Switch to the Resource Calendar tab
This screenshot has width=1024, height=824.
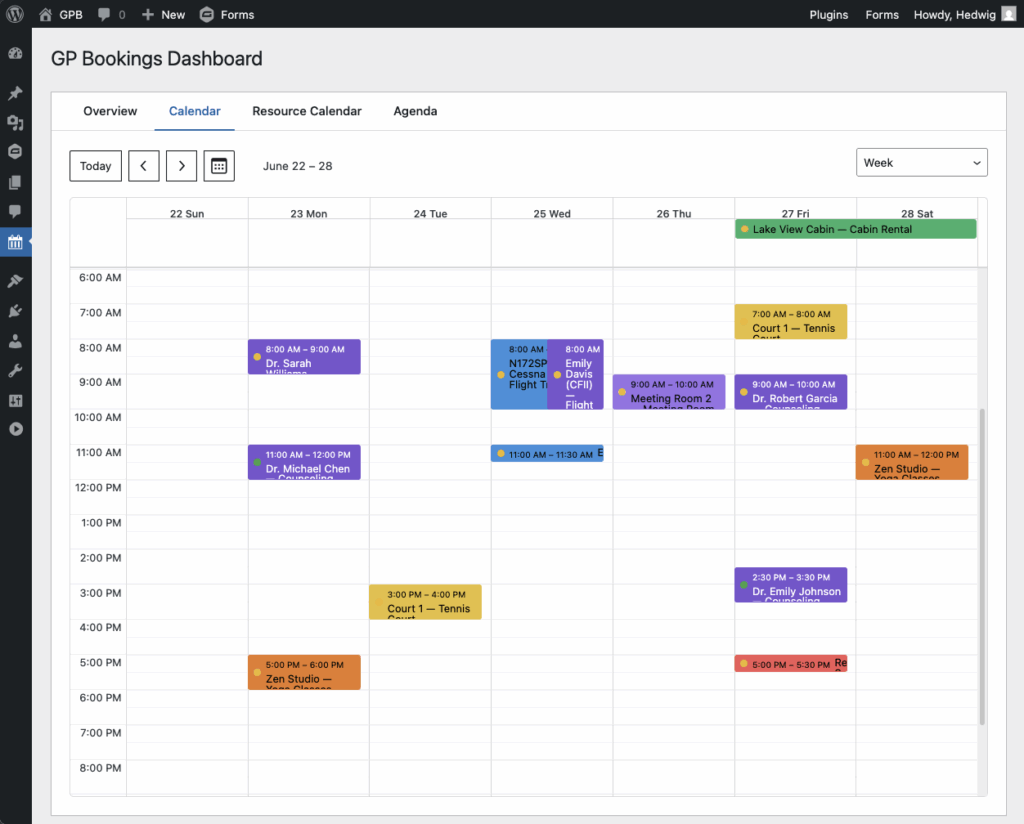(306, 111)
